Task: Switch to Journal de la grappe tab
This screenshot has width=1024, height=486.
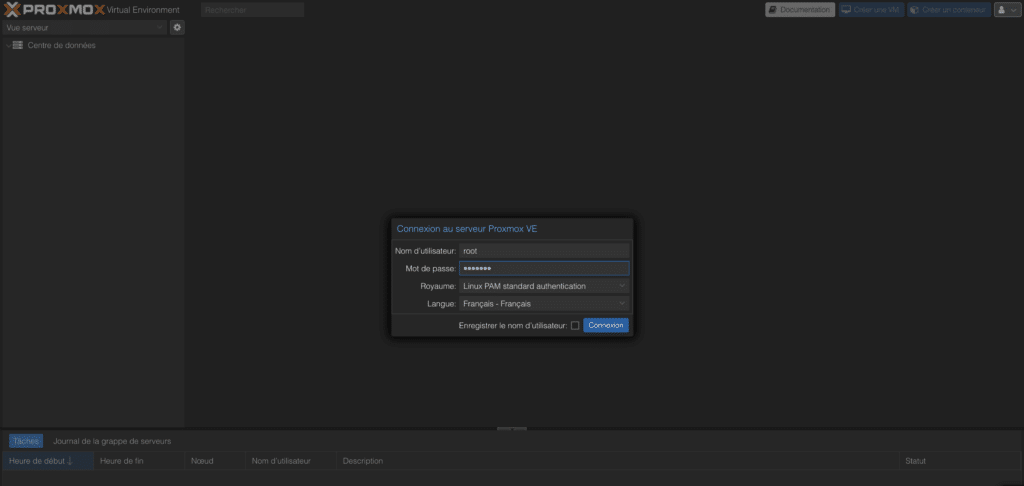Action: click(x=112, y=442)
